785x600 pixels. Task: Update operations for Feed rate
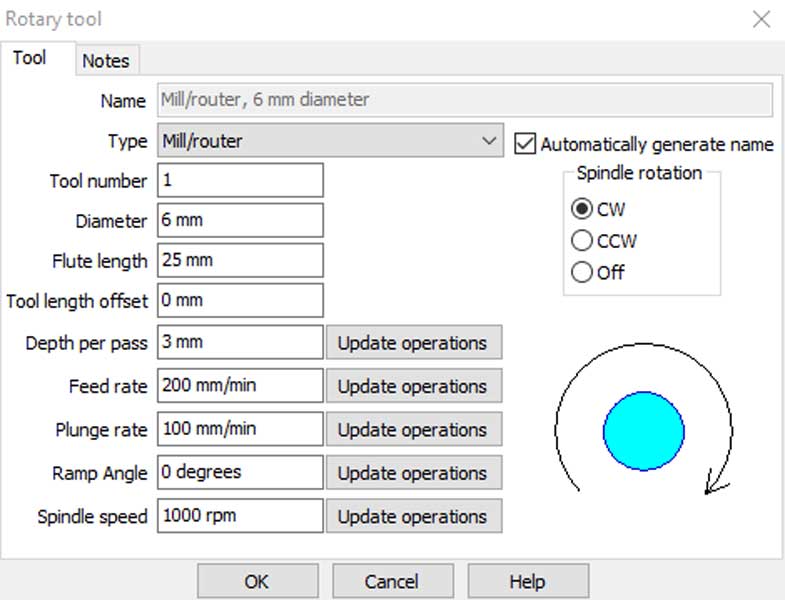point(413,386)
